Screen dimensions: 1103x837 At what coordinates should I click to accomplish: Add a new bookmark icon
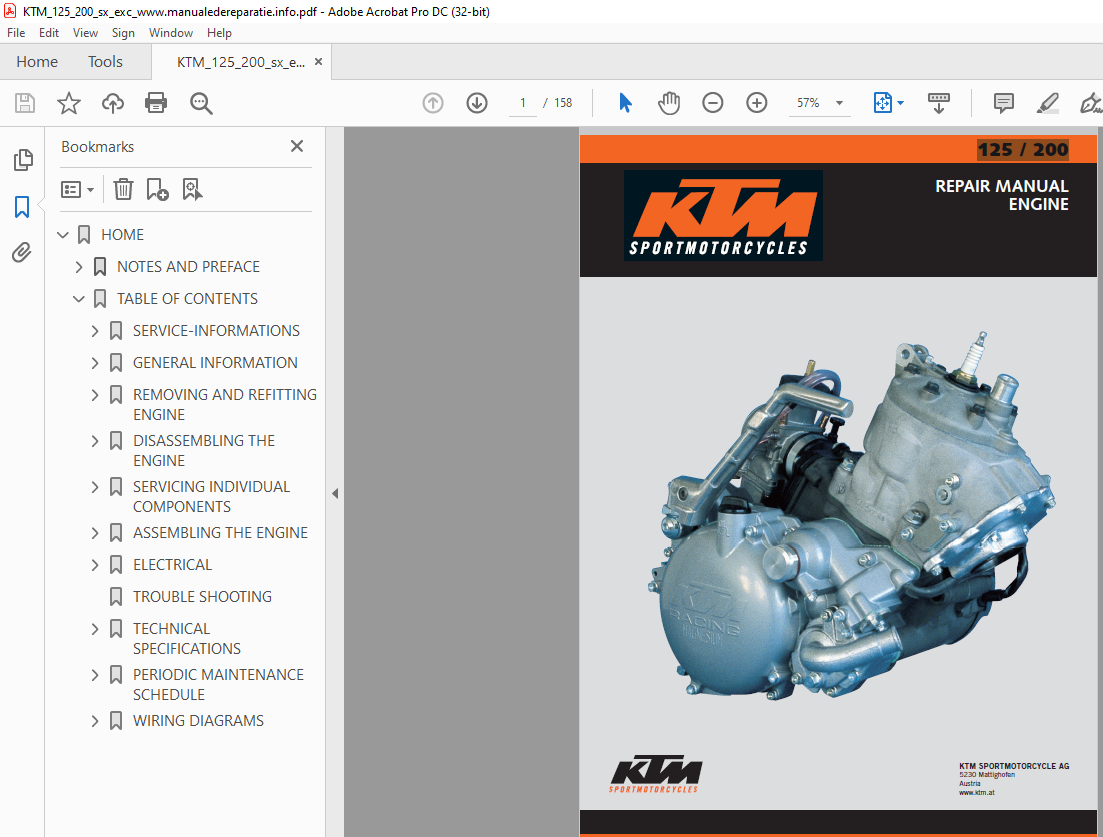pyautogui.click(x=157, y=189)
